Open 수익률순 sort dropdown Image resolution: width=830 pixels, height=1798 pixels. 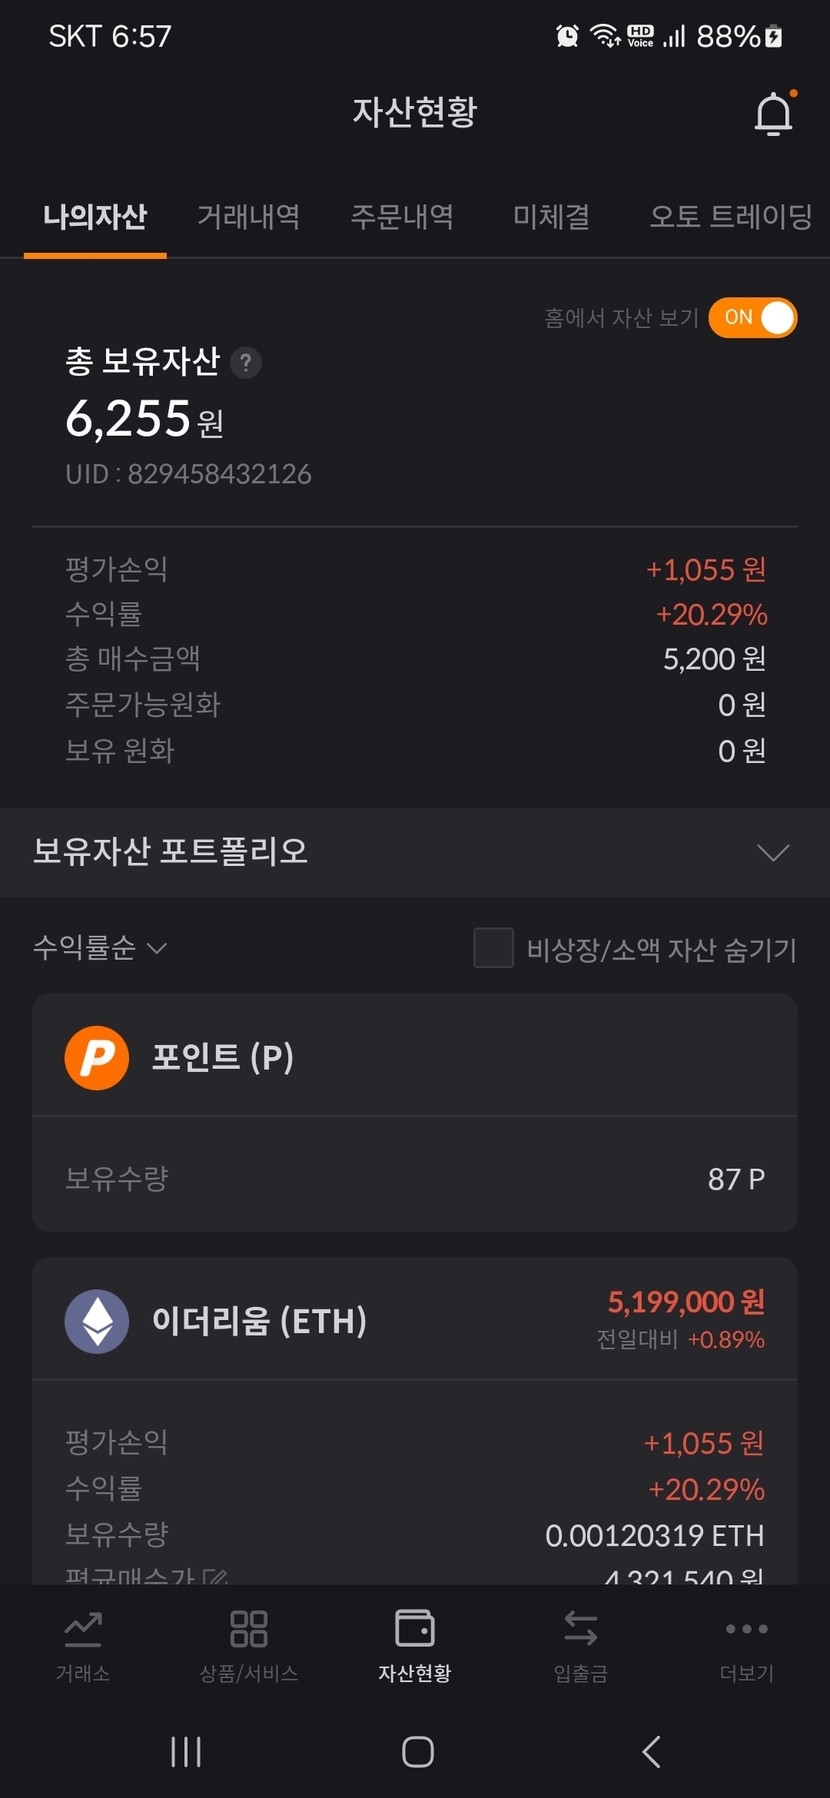(x=100, y=947)
